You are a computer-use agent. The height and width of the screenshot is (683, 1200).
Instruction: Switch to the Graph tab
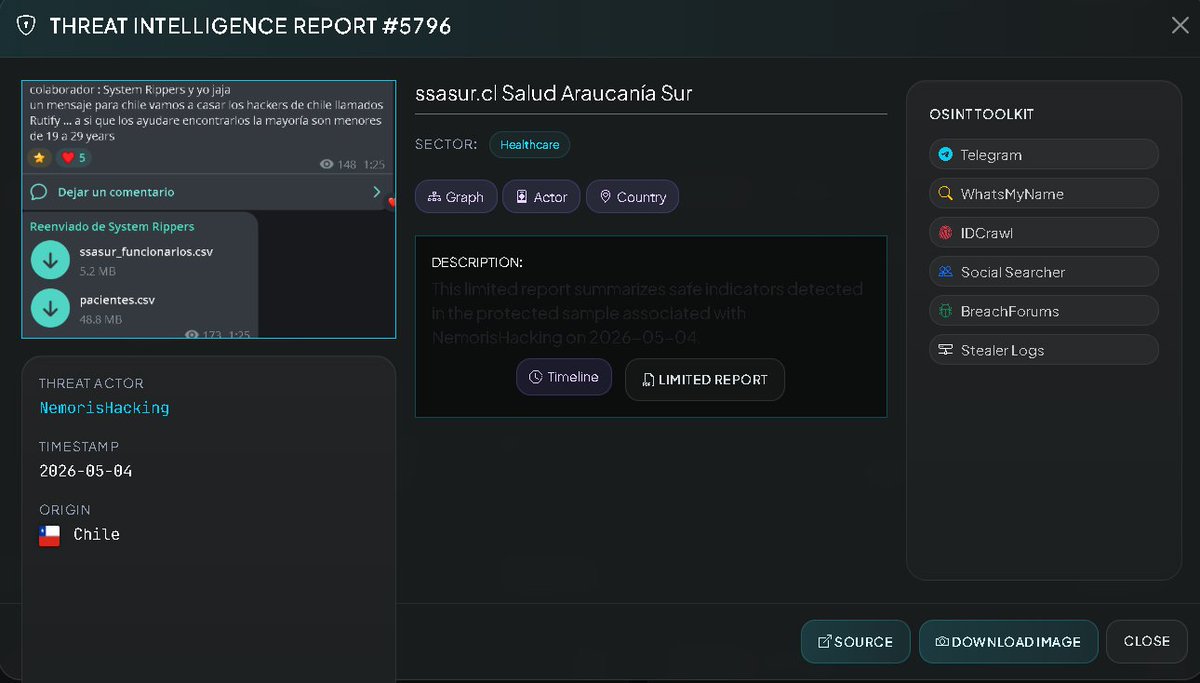tap(456, 197)
